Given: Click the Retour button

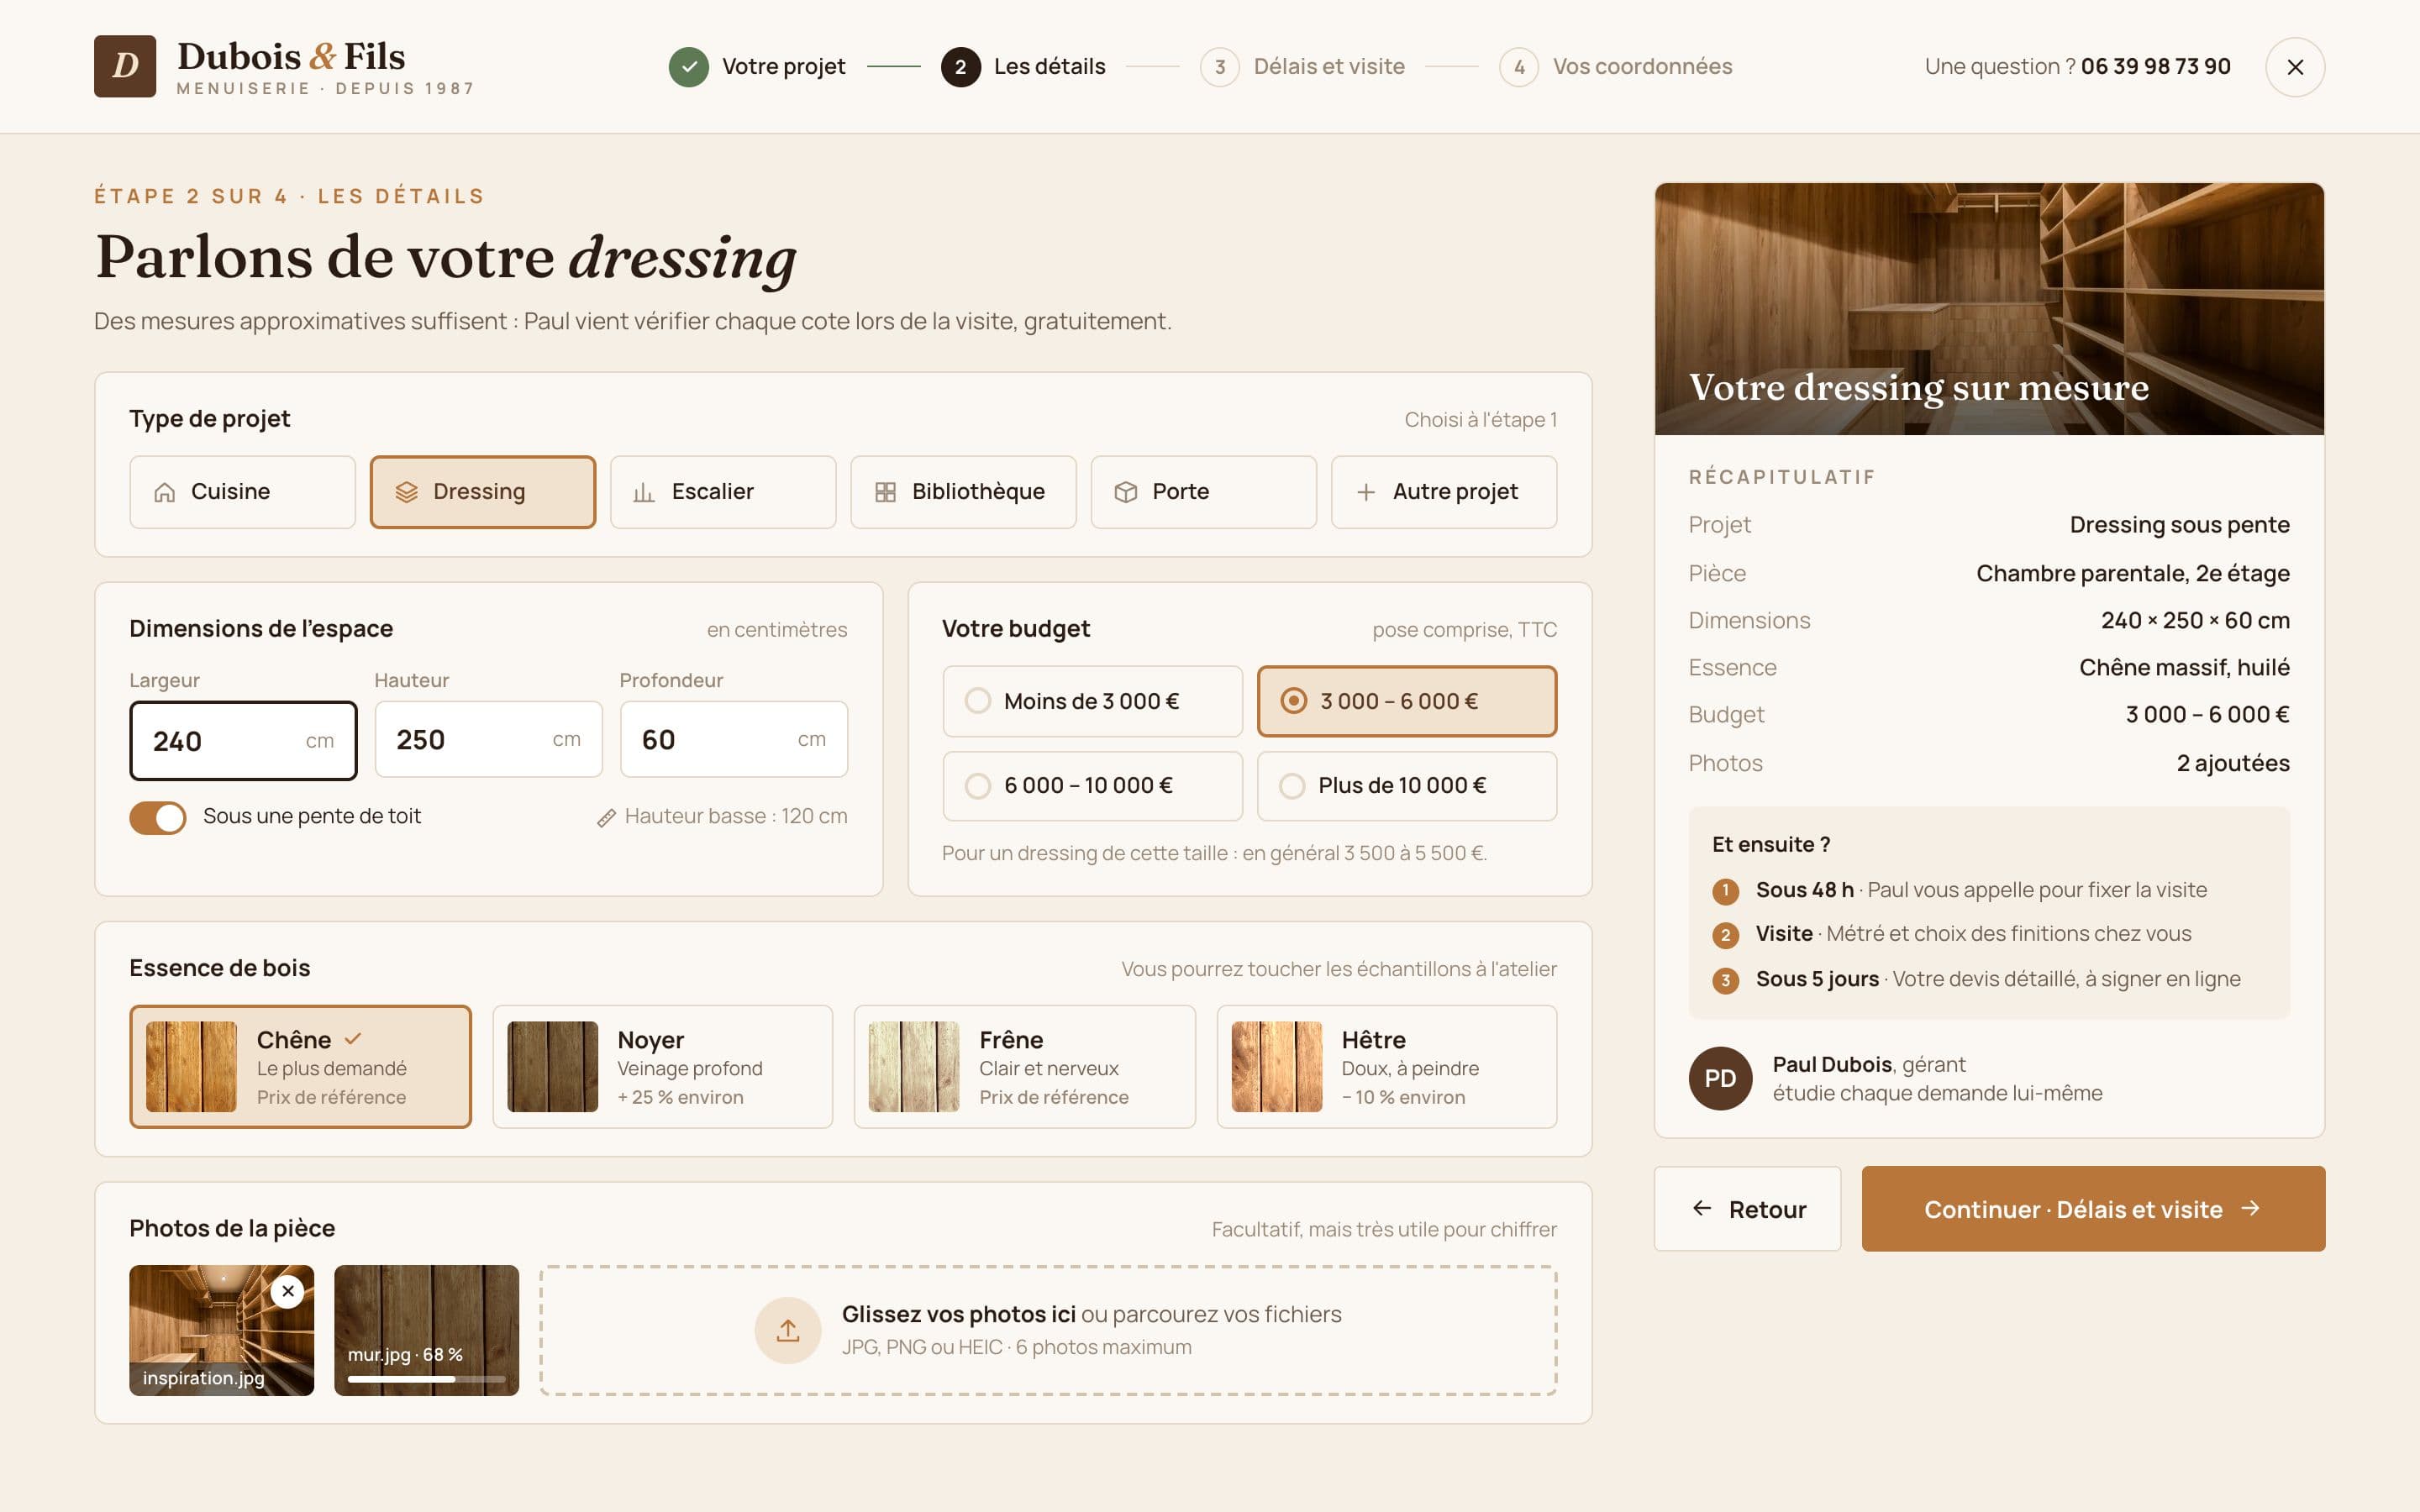Looking at the screenshot, I should (1747, 1208).
